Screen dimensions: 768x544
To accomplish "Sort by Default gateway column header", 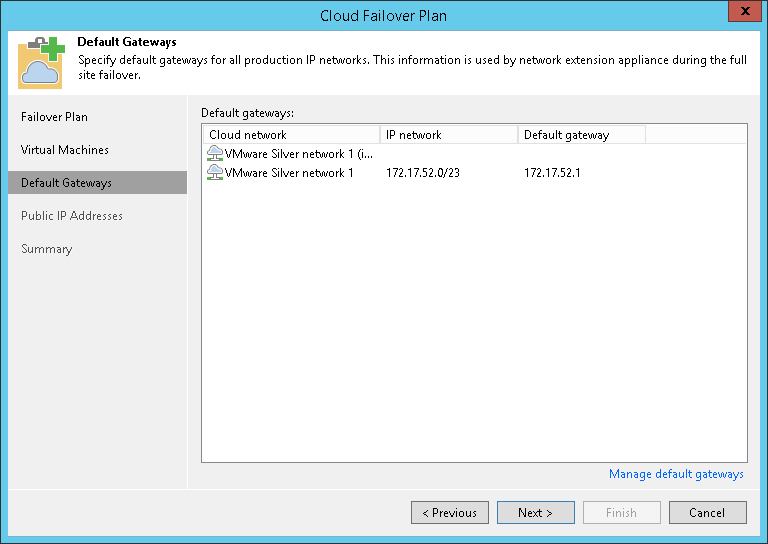I will pos(582,135).
